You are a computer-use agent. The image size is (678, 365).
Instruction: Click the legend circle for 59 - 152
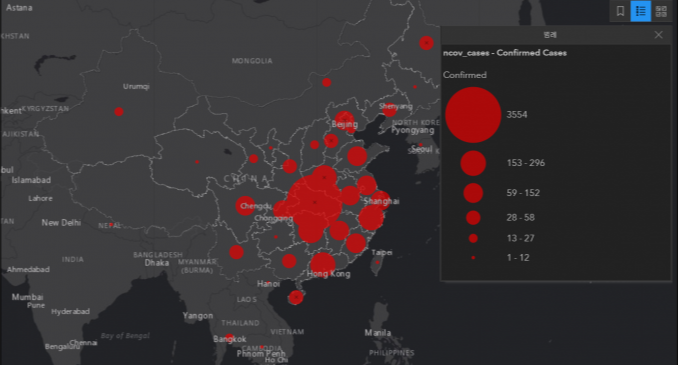coord(473,193)
